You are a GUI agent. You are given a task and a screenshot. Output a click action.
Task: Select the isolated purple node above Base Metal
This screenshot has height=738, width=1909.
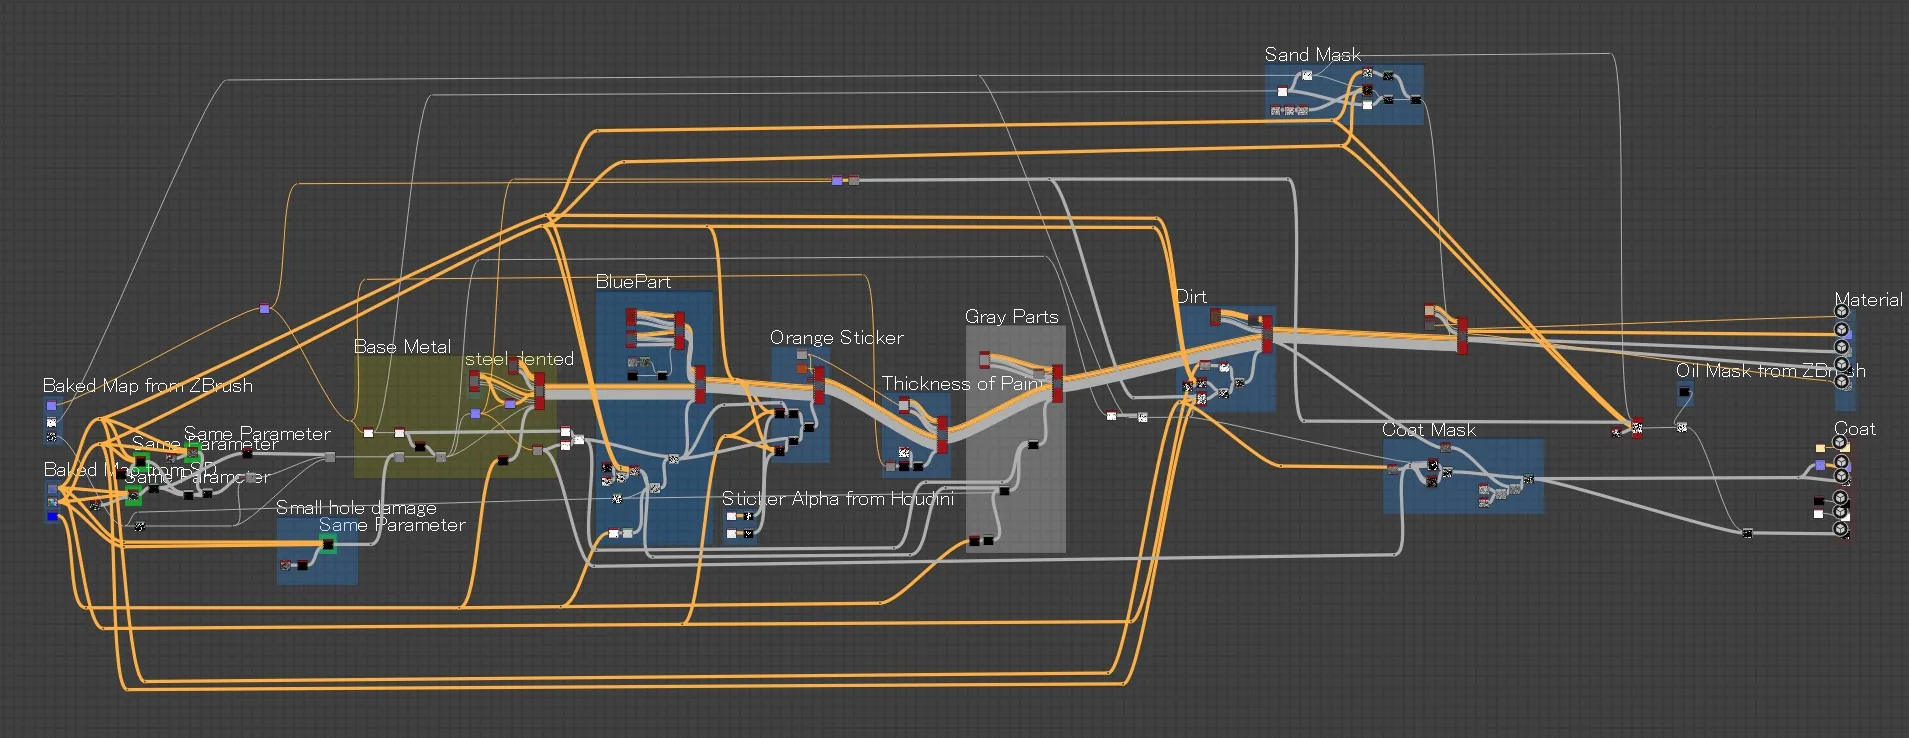coord(264,309)
